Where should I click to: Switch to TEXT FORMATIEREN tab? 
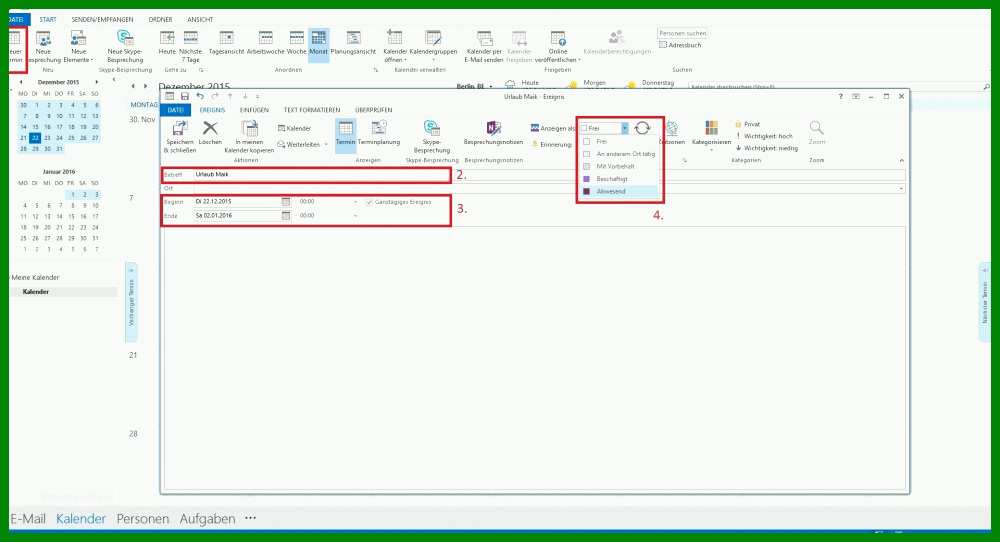312,110
